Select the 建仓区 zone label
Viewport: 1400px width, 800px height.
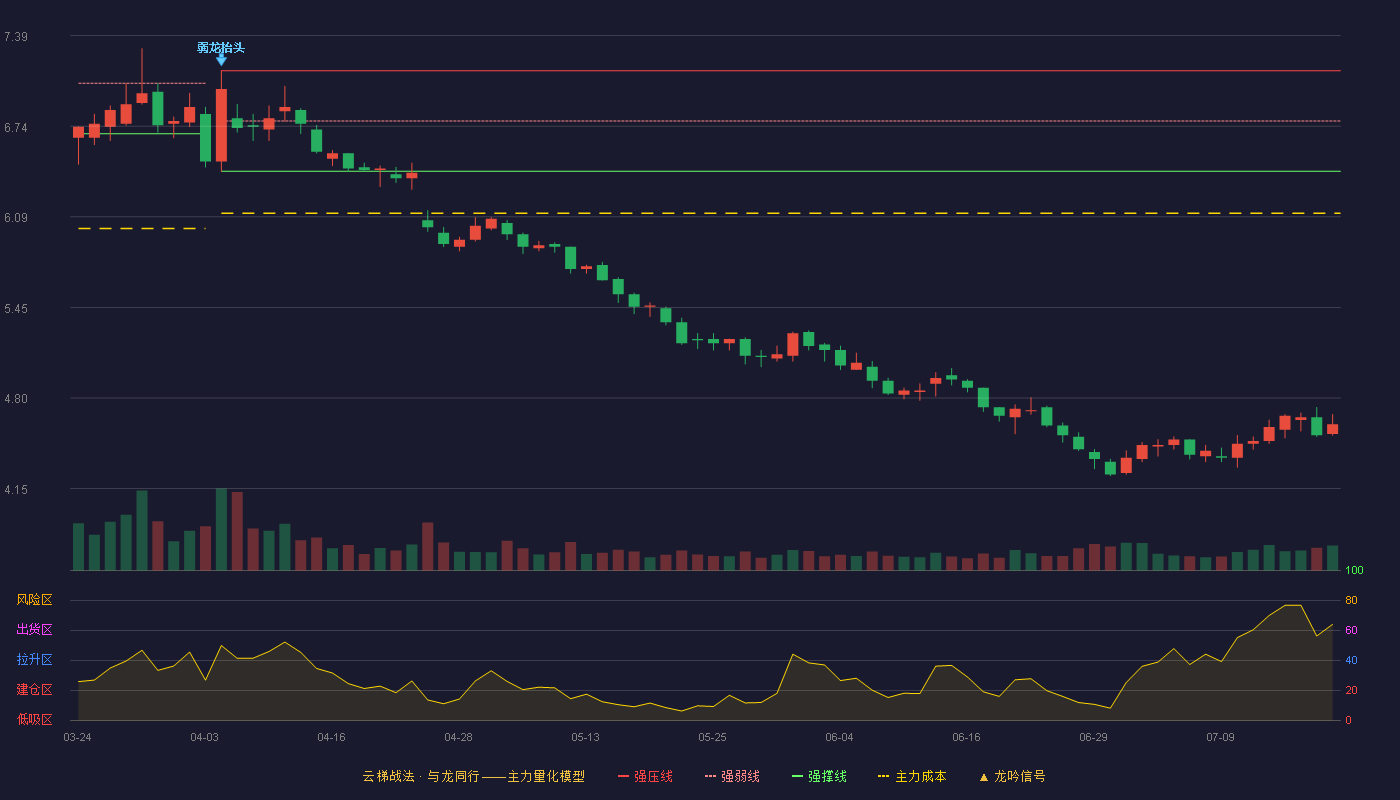point(34,690)
